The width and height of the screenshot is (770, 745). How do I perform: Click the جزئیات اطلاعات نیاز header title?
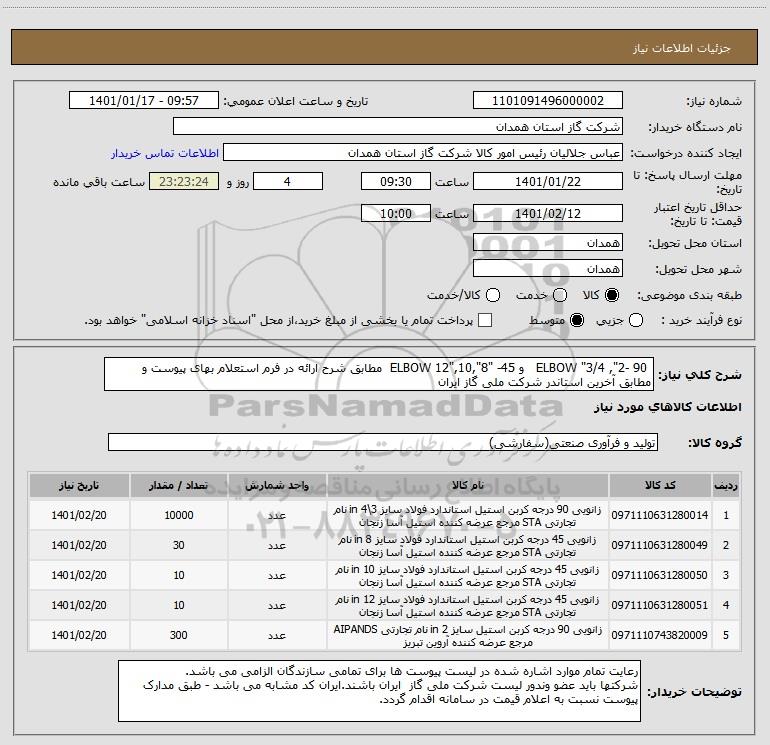[x=682, y=48]
